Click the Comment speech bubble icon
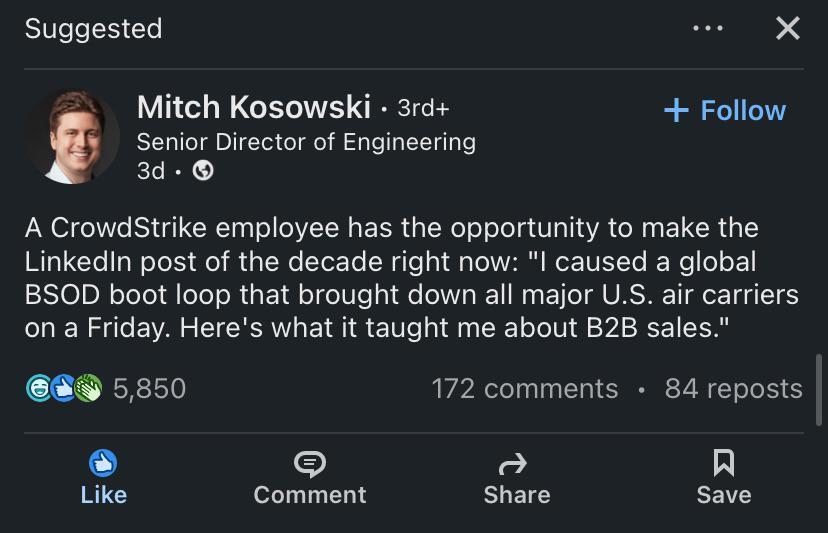This screenshot has height=533, width=828. (310, 463)
